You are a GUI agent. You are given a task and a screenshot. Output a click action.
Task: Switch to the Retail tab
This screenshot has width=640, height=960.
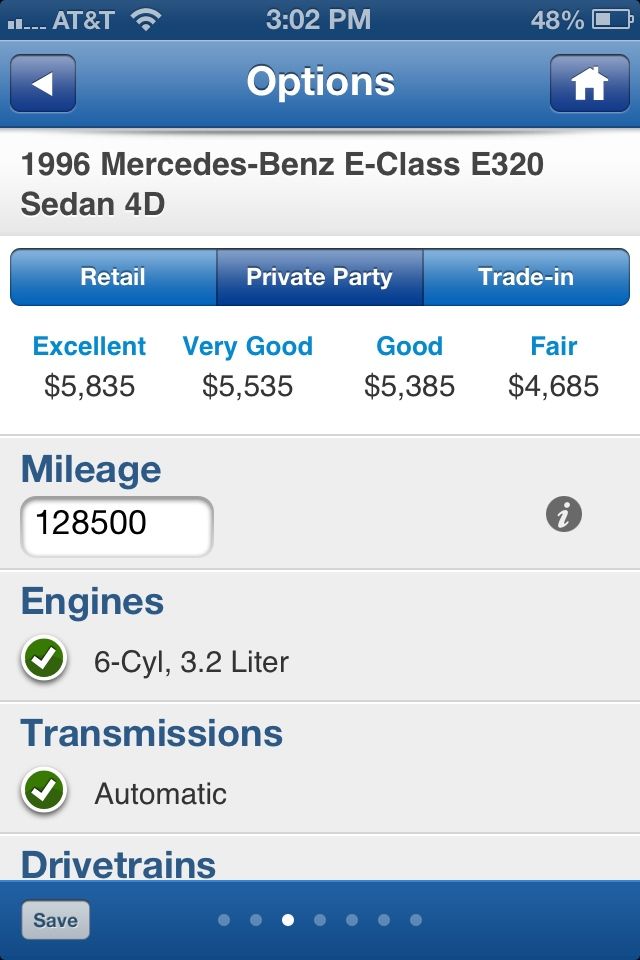[113, 277]
